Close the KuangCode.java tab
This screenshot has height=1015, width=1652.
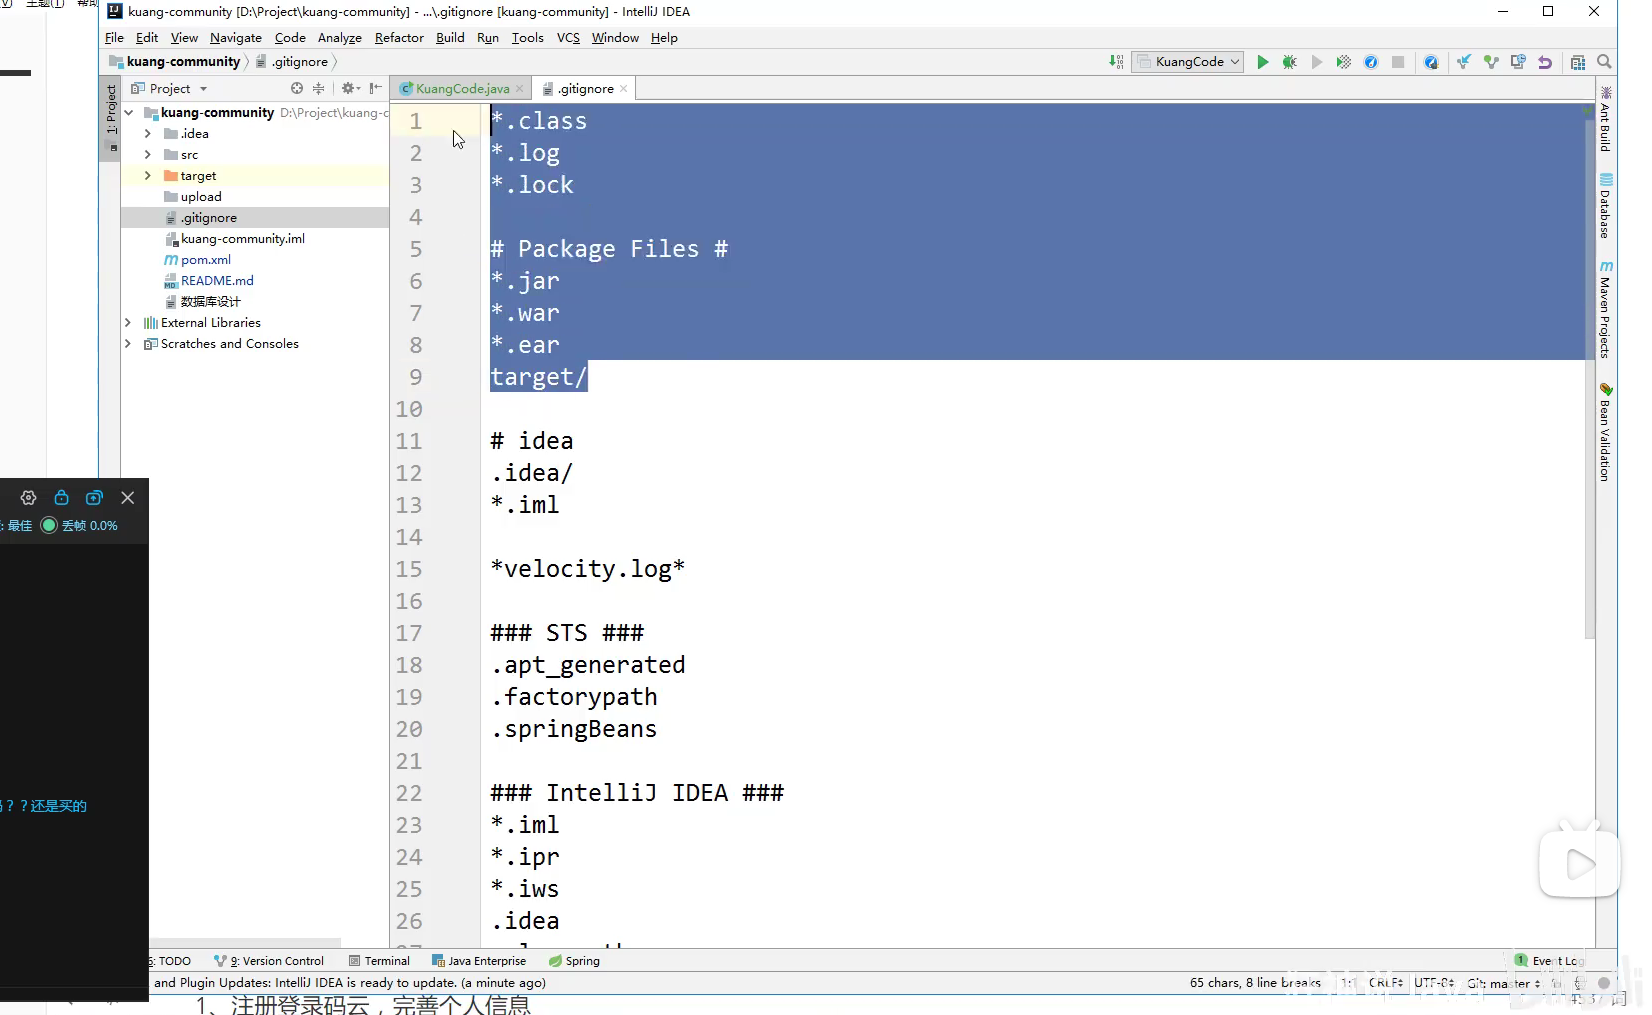click(x=520, y=89)
